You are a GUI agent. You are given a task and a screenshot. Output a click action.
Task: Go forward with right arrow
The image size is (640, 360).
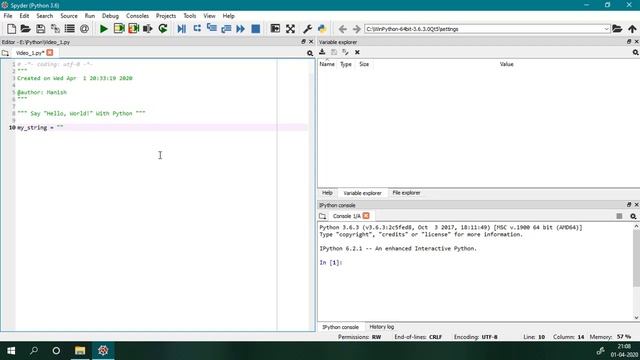coord(356,29)
